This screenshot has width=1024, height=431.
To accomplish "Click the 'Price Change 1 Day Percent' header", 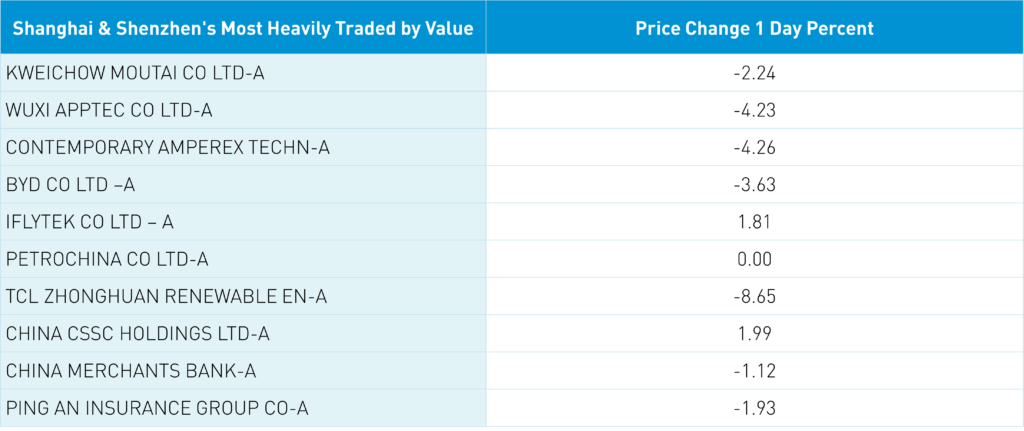I will [x=754, y=28].
